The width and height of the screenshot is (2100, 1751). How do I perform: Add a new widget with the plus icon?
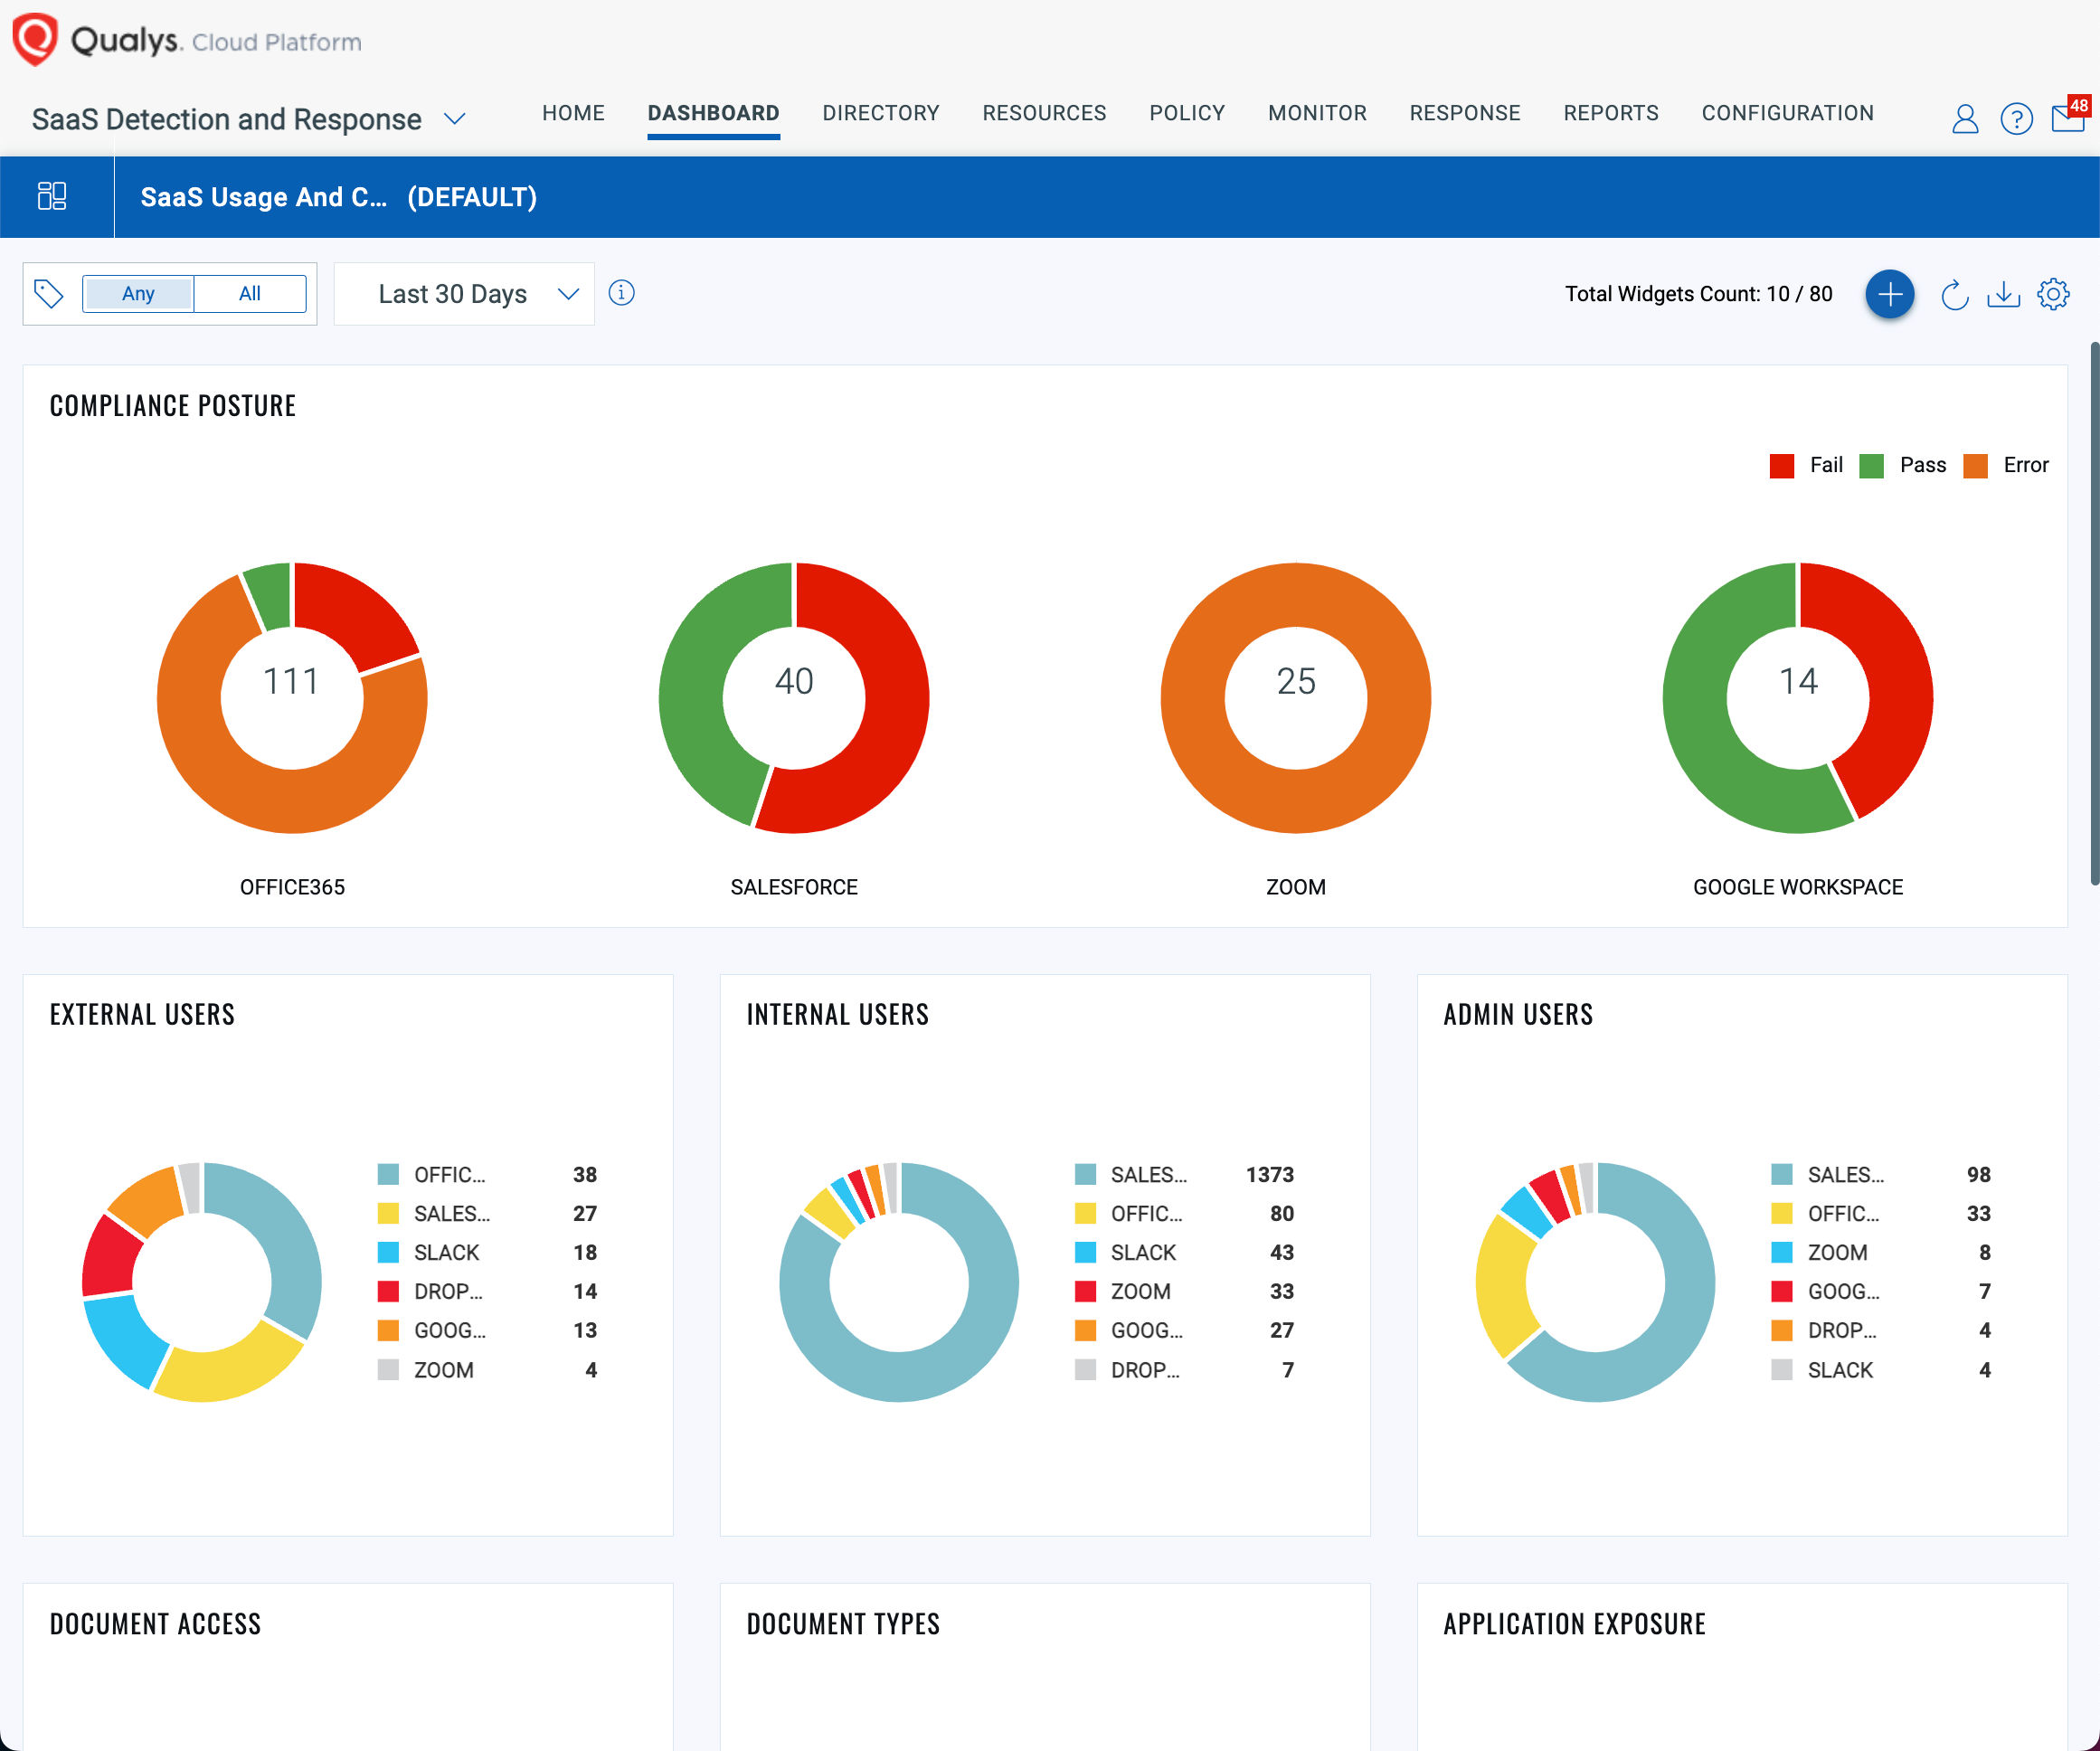[1889, 294]
